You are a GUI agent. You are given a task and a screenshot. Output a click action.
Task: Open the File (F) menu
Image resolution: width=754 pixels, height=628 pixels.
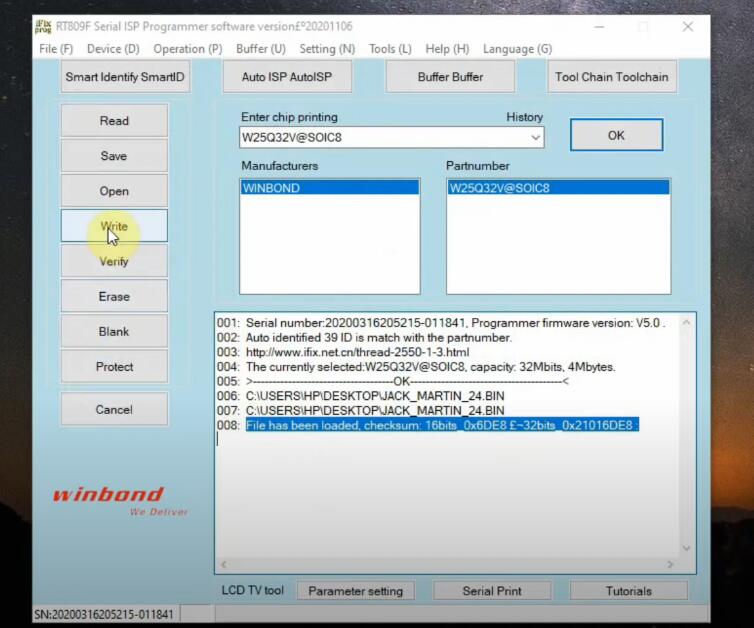56,49
